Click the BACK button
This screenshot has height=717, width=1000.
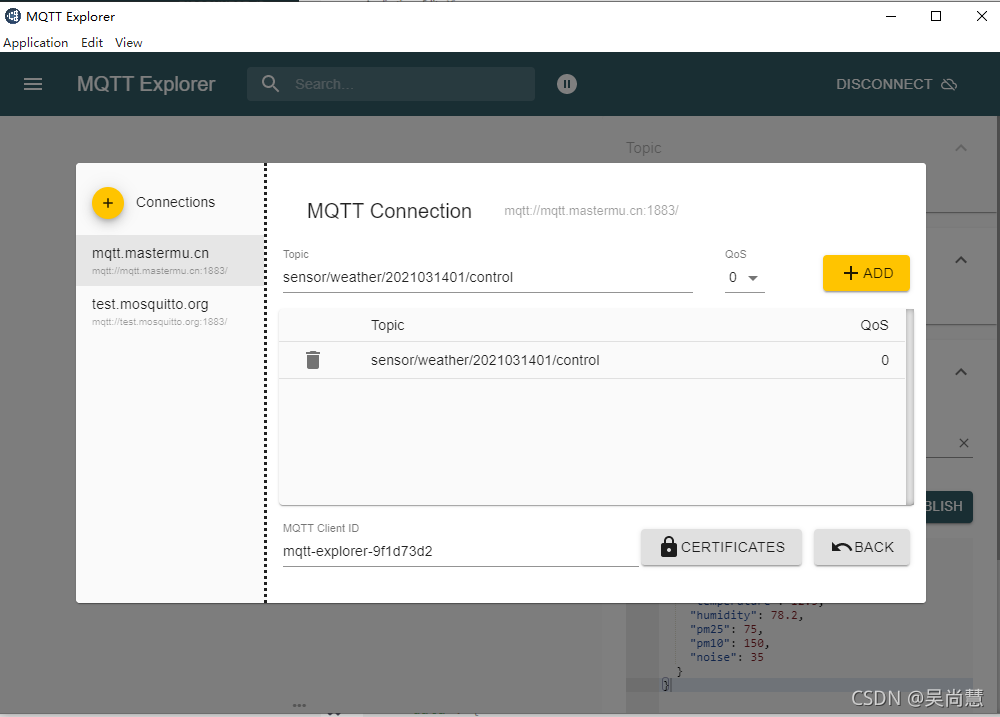coord(862,547)
